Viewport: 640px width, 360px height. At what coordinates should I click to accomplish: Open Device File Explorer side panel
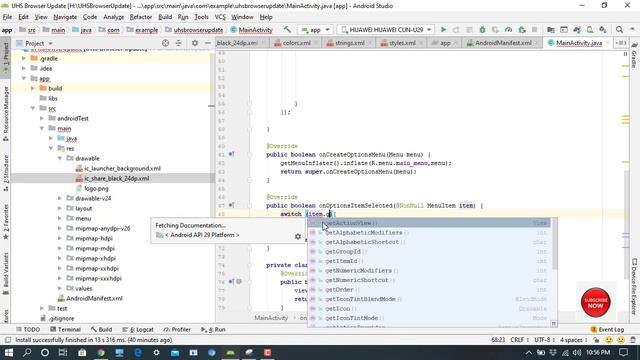(x=634, y=286)
